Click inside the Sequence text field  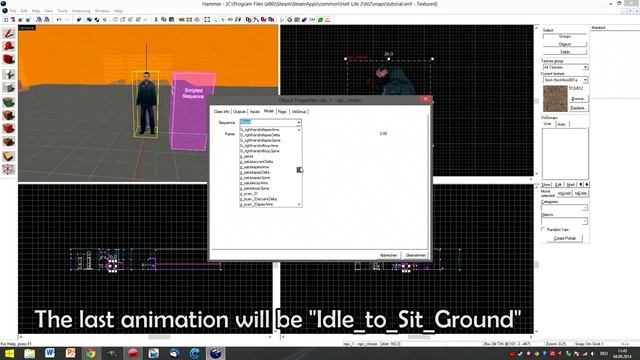pyautogui.click(x=268, y=122)
